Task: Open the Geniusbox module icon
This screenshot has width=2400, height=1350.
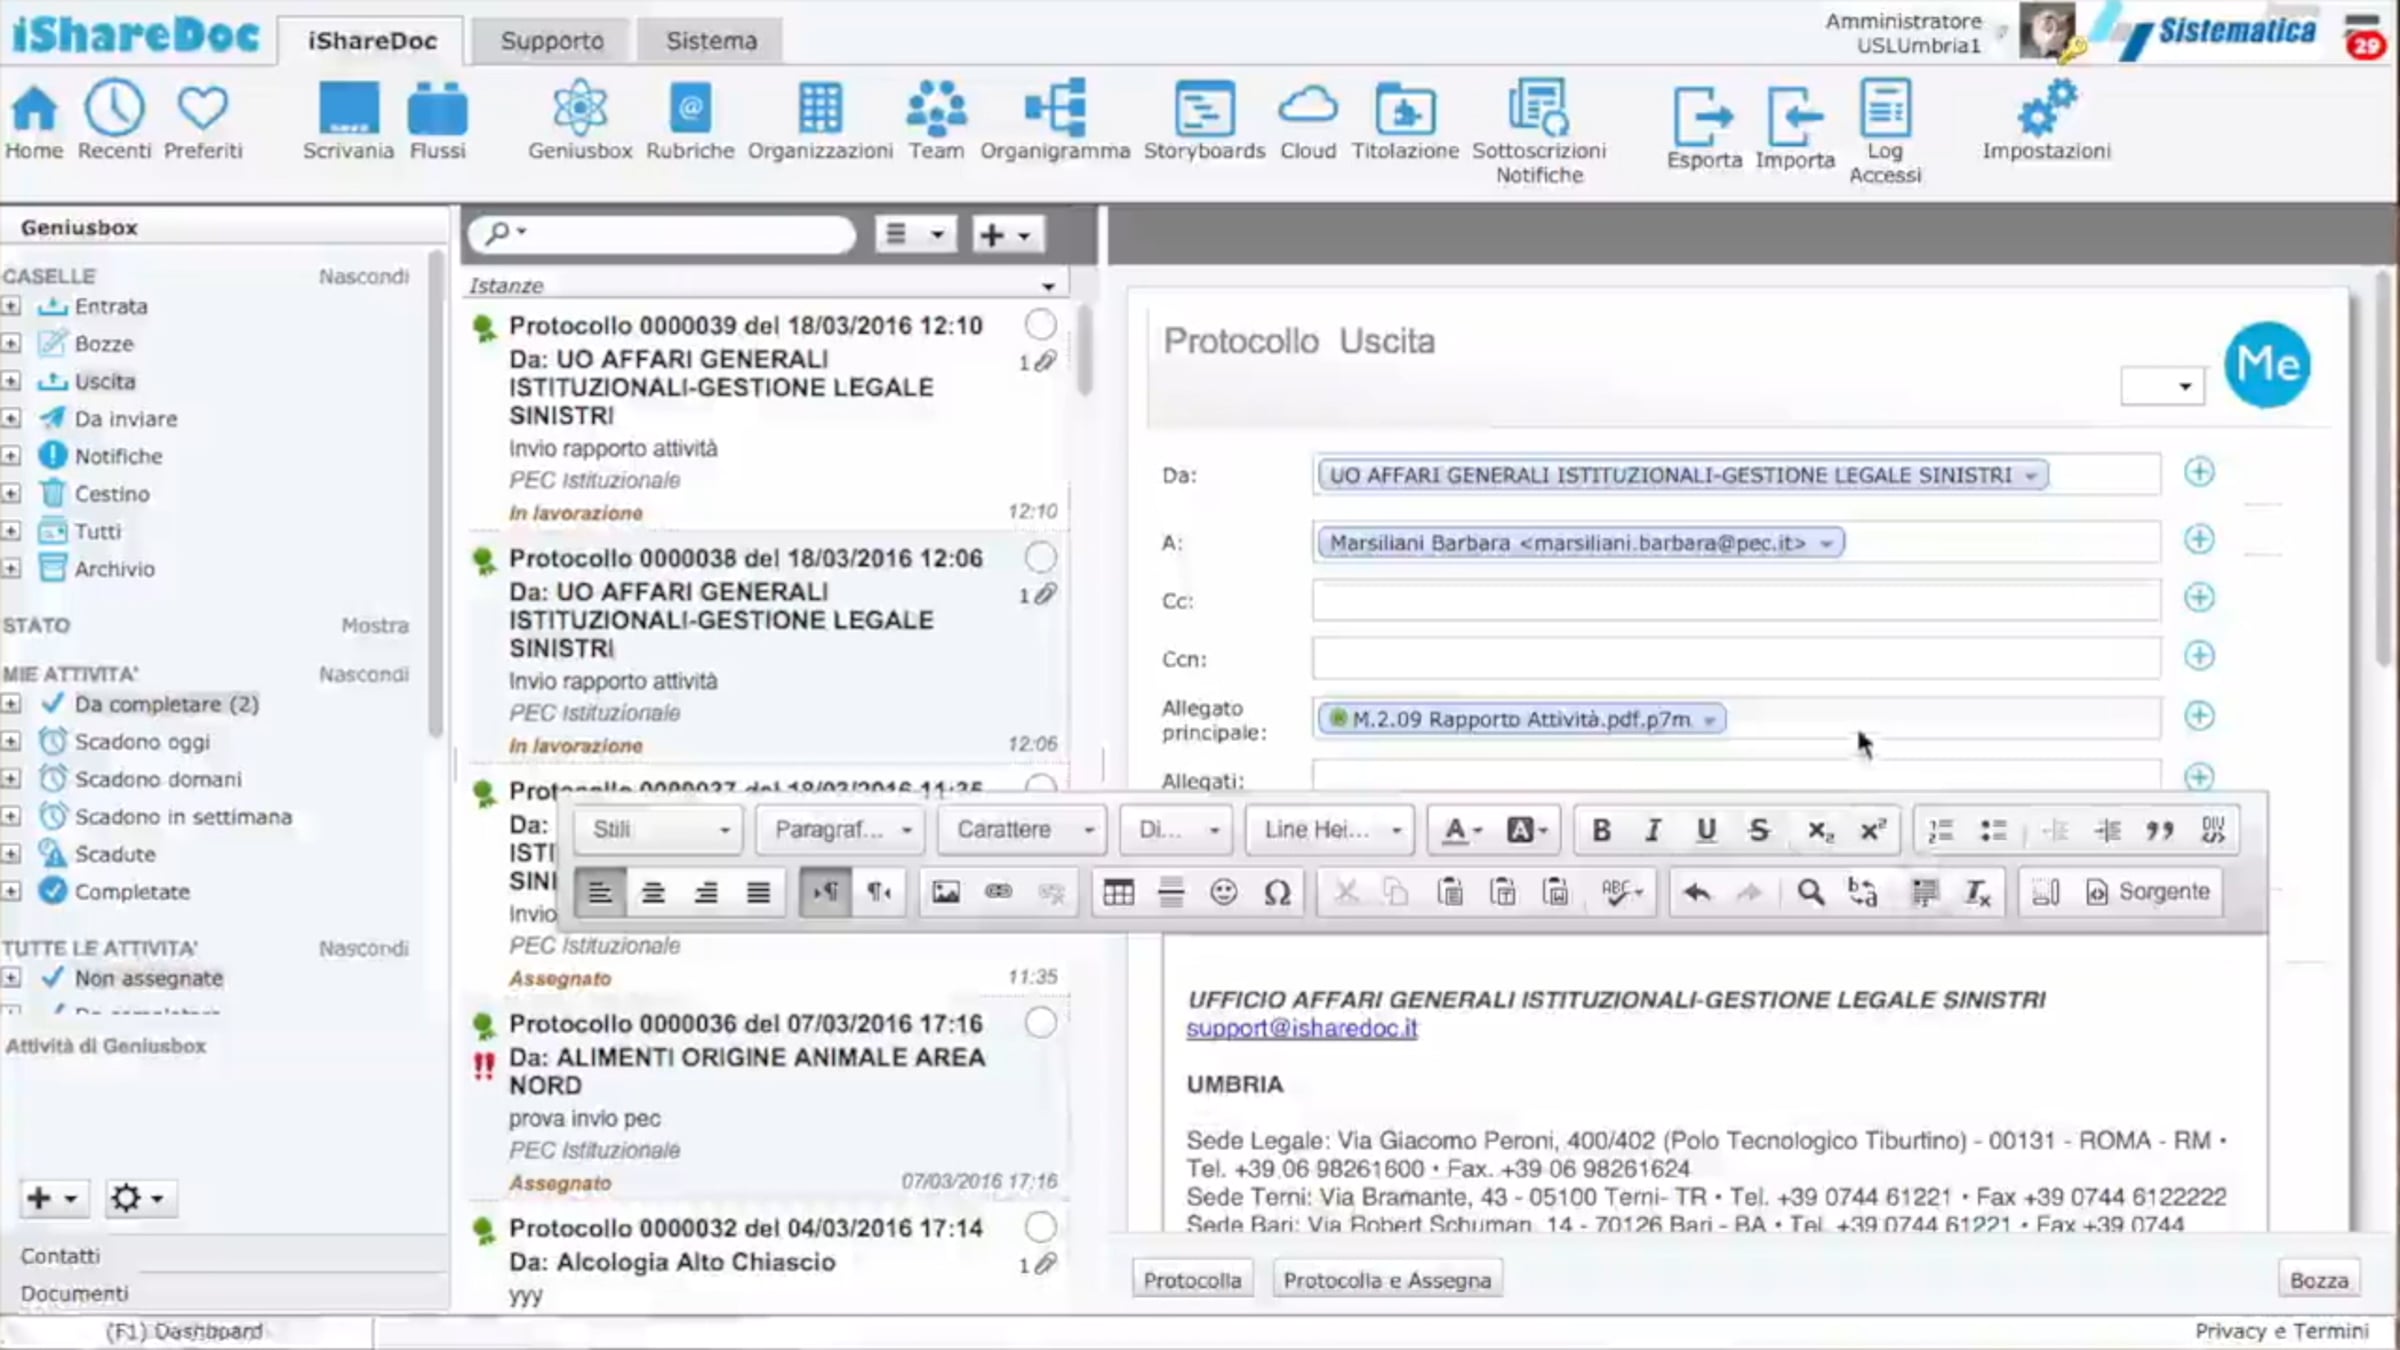Action: [580, 108]
